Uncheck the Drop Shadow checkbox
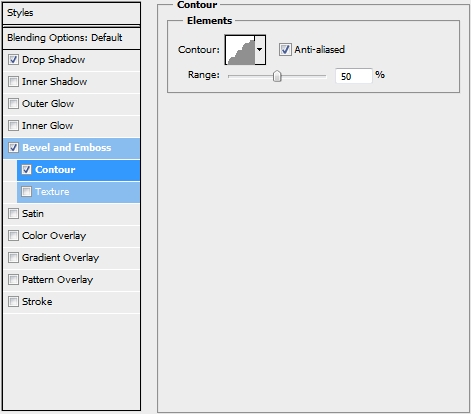471x414 pixels. [x=13, y=60]
